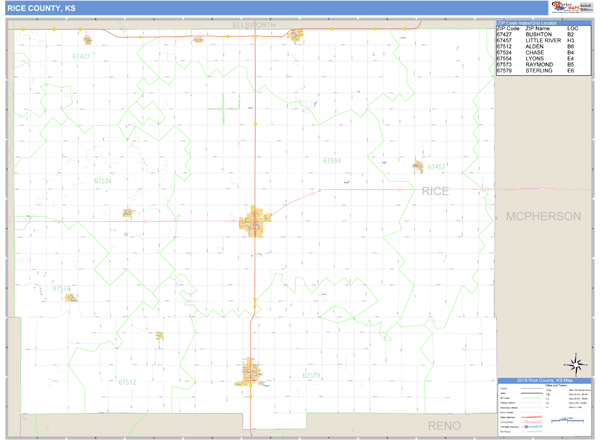Click the ELLSWORTH county label
This screenshot has height=440, width=600.
(254, 25)
